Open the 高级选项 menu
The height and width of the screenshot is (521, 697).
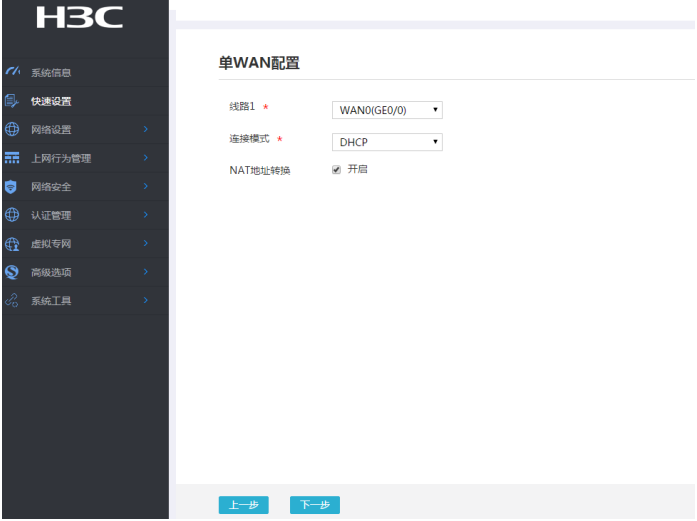coord(85,272)
